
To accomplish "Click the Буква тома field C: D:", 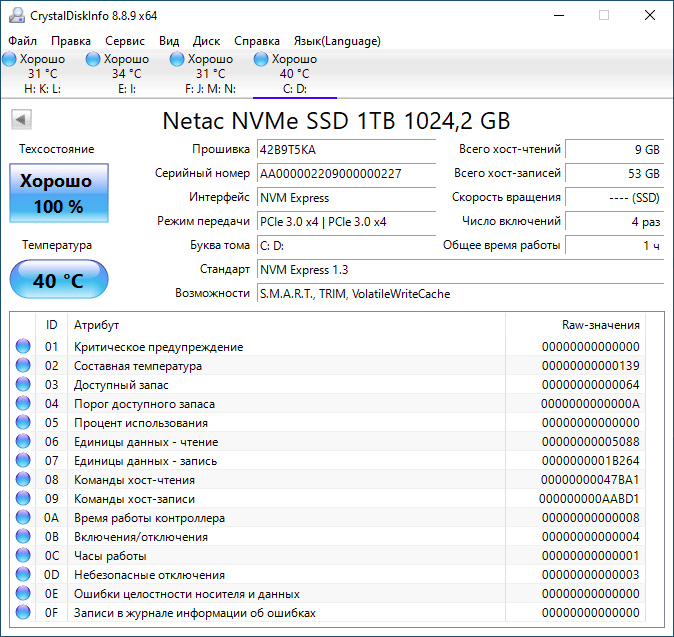I will tap(346, 246).
